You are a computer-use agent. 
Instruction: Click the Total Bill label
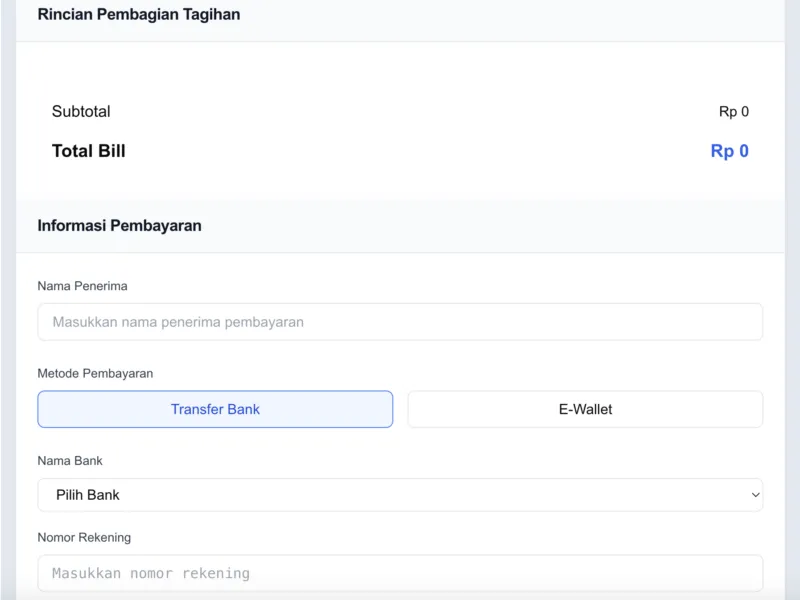(x=88, y=152)
